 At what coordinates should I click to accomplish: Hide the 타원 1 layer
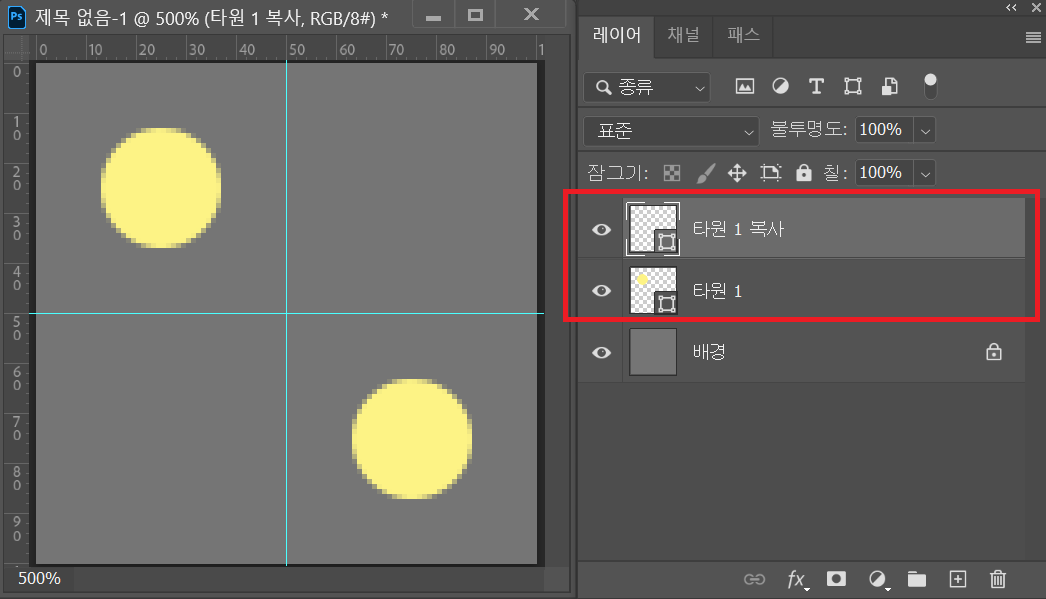tap(601, 291)
